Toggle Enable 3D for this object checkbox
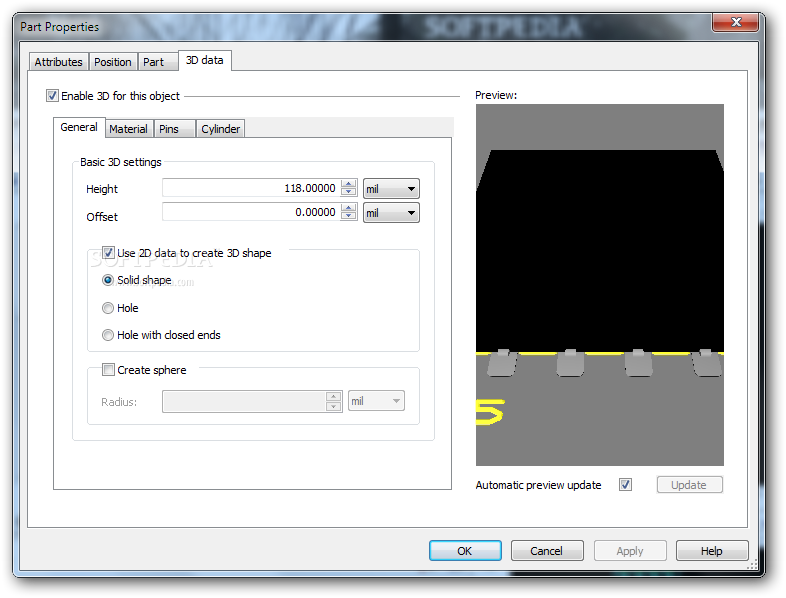 [x=52, y=96]
